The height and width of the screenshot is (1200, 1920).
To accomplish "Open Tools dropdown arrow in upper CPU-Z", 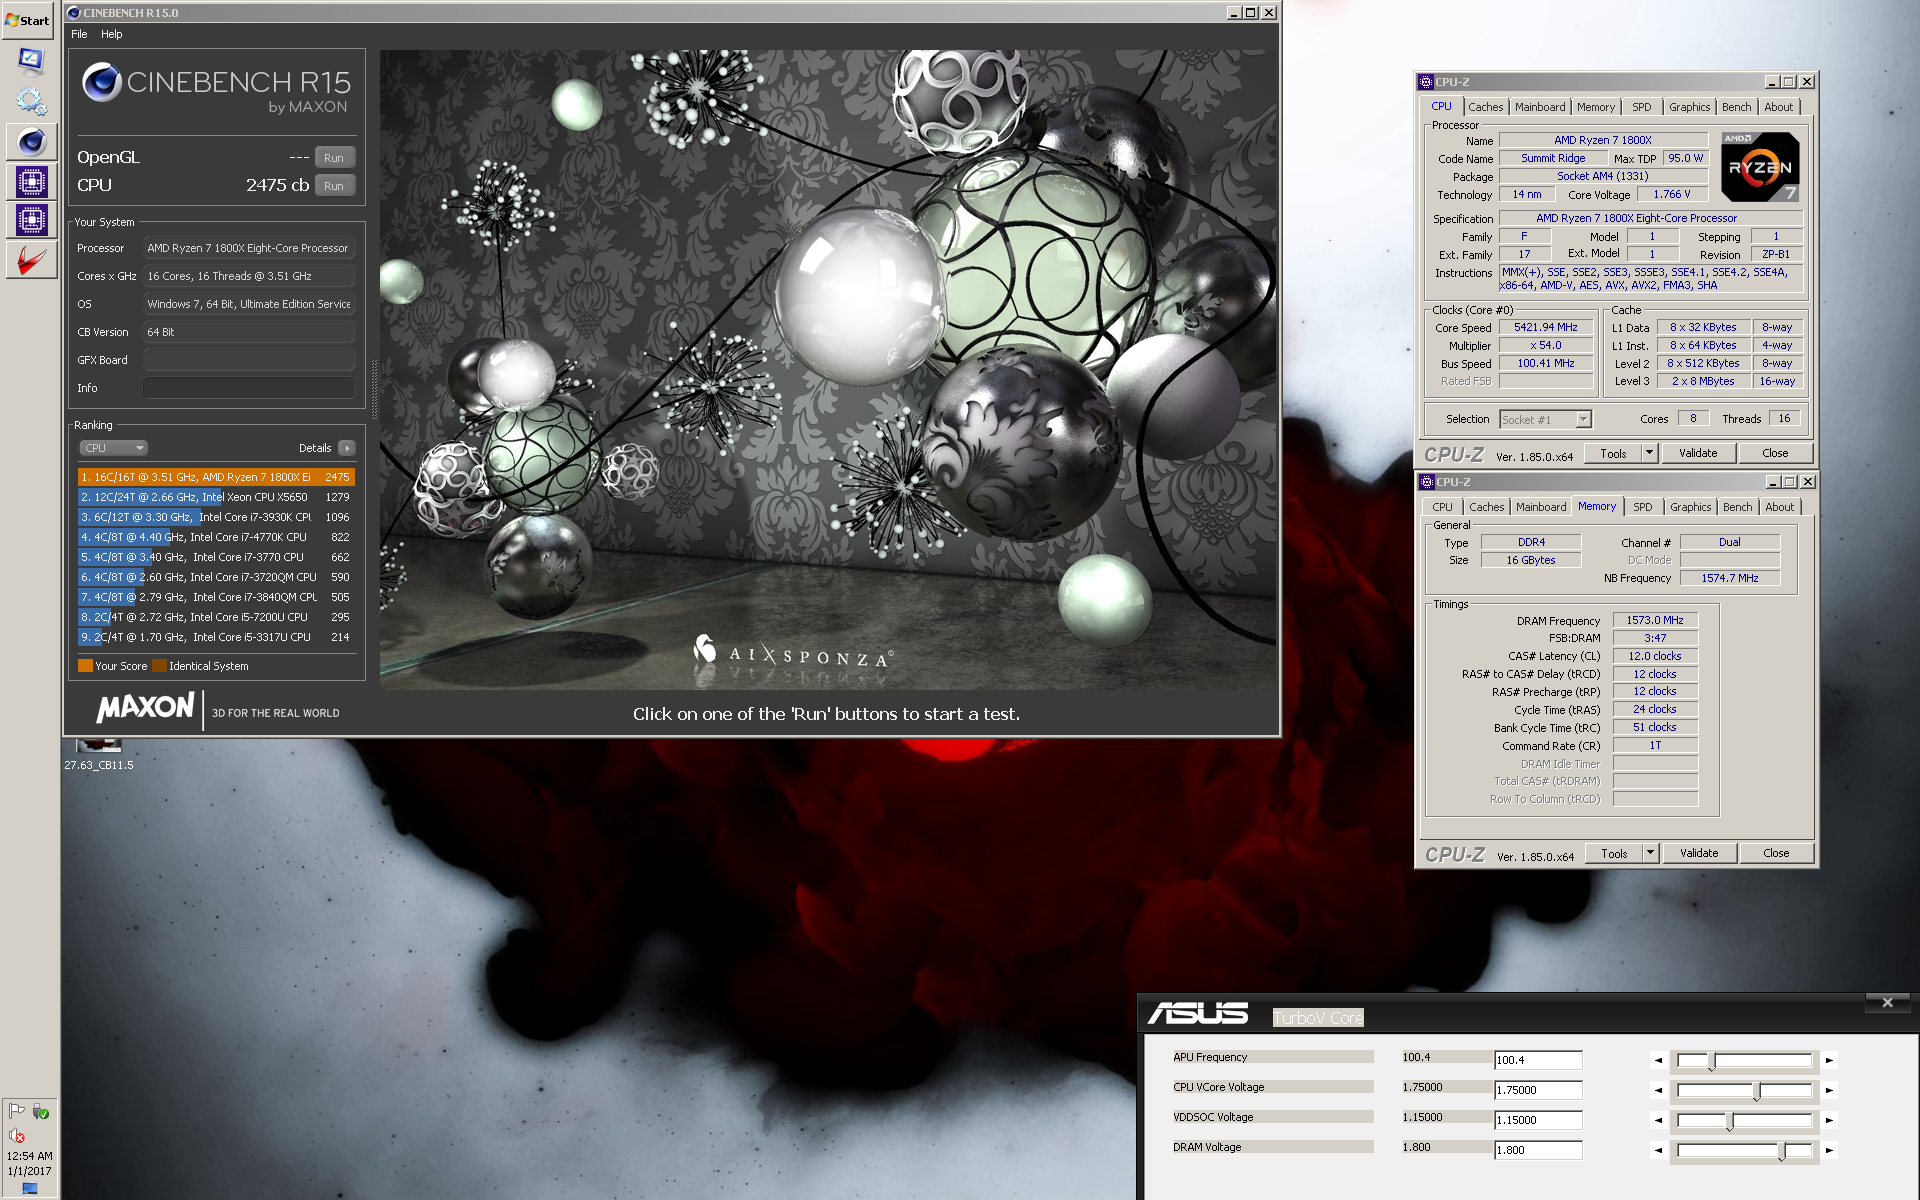I will [x=1650, y=453].
